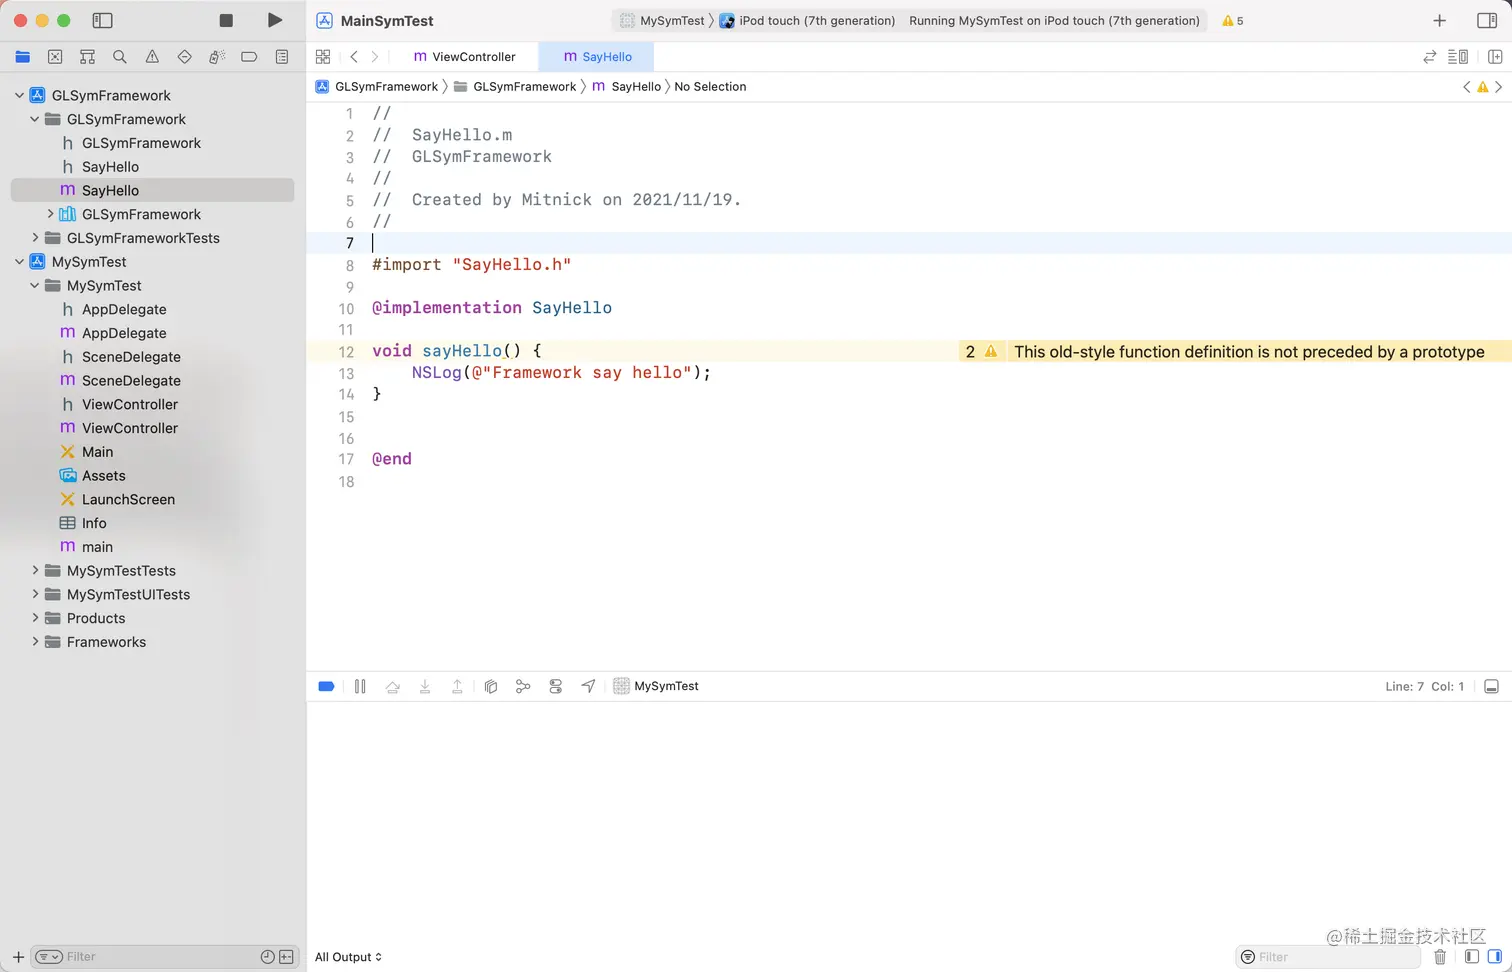Click the console Filter field
Image resolution: width=1512 pixels, height=972 pixels.
[1328, 957]
